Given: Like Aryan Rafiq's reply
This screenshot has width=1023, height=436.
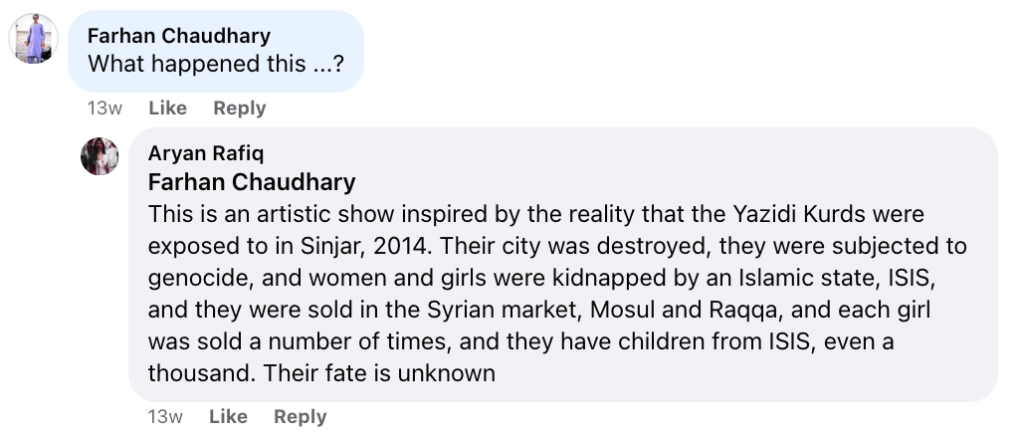Looking at the screenshot, I should click(228, 416).
